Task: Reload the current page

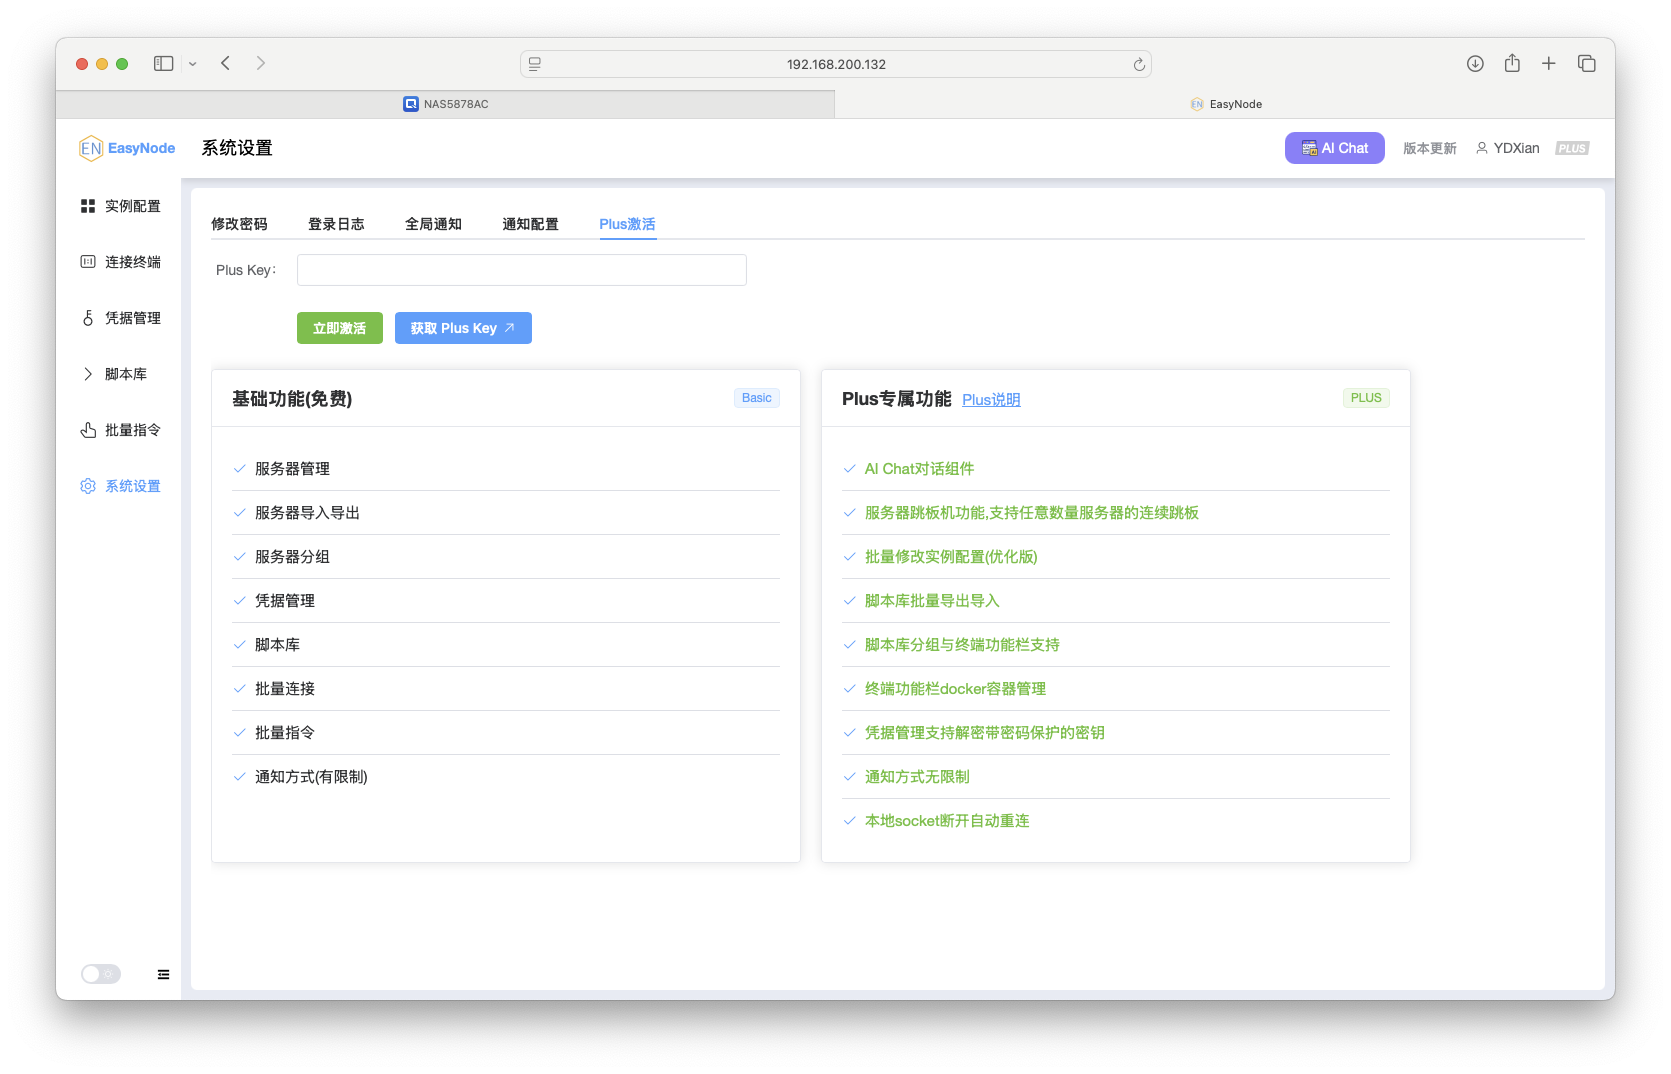Action: tap(1138, 63)
